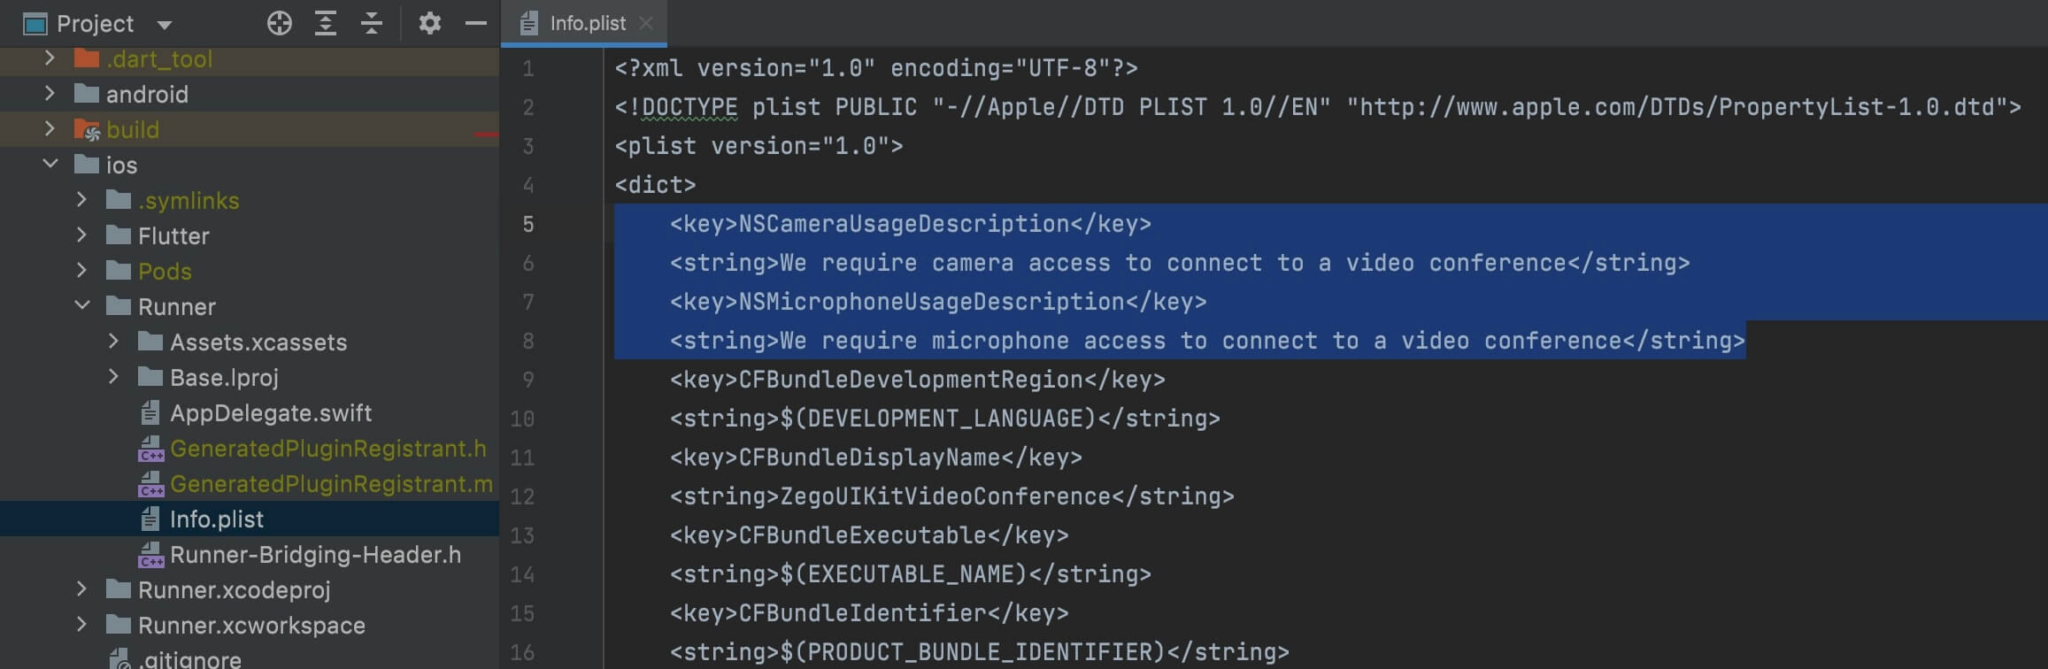Click the GeneratedPluginRegistrant.h C++ file icon
Viewport: 2048px width, 669px height.
[x=150, y=448]
